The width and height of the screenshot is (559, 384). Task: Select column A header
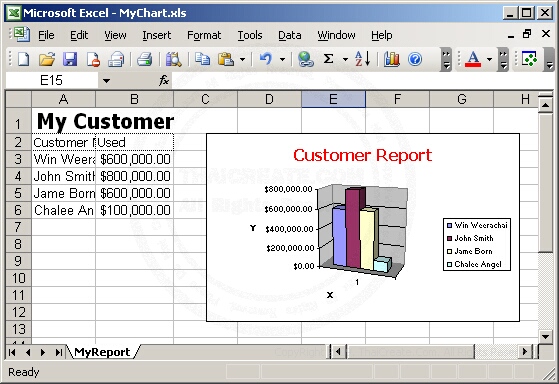(x=63, y=99)
